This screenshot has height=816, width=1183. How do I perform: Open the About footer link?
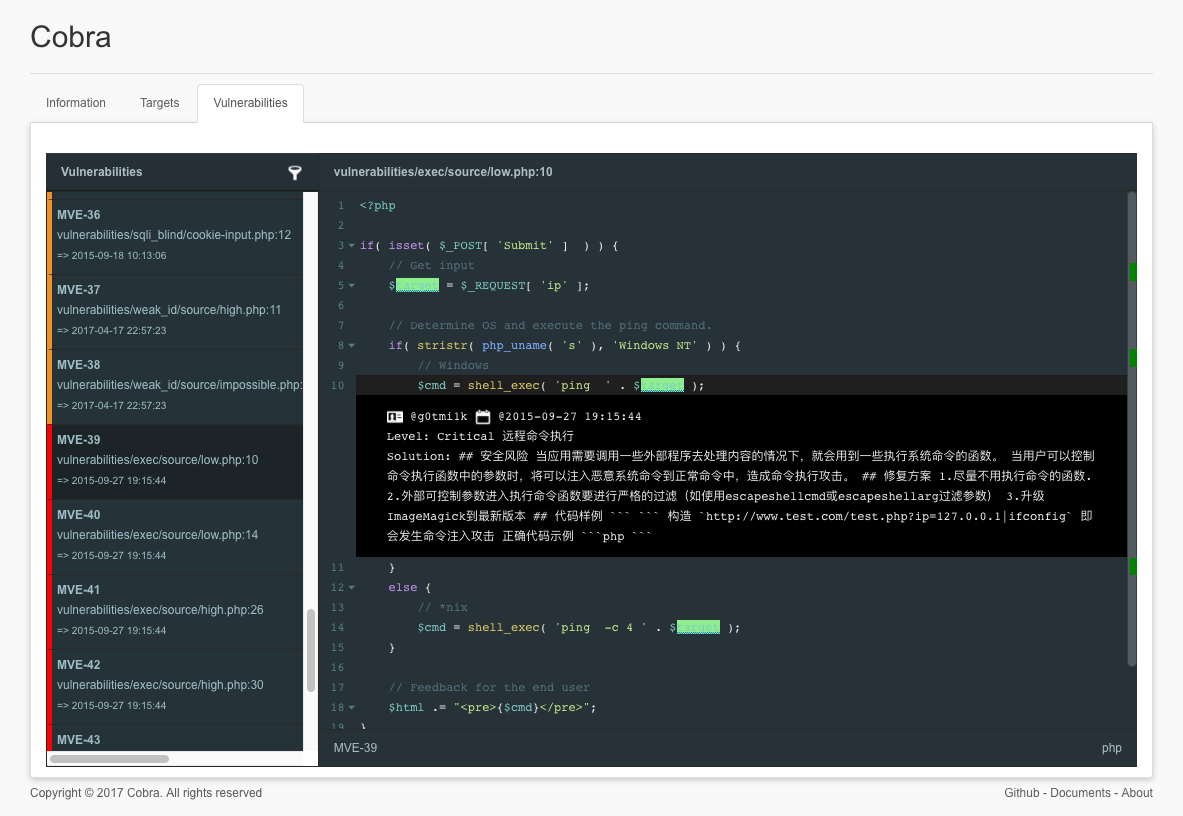click(1137, 793)
